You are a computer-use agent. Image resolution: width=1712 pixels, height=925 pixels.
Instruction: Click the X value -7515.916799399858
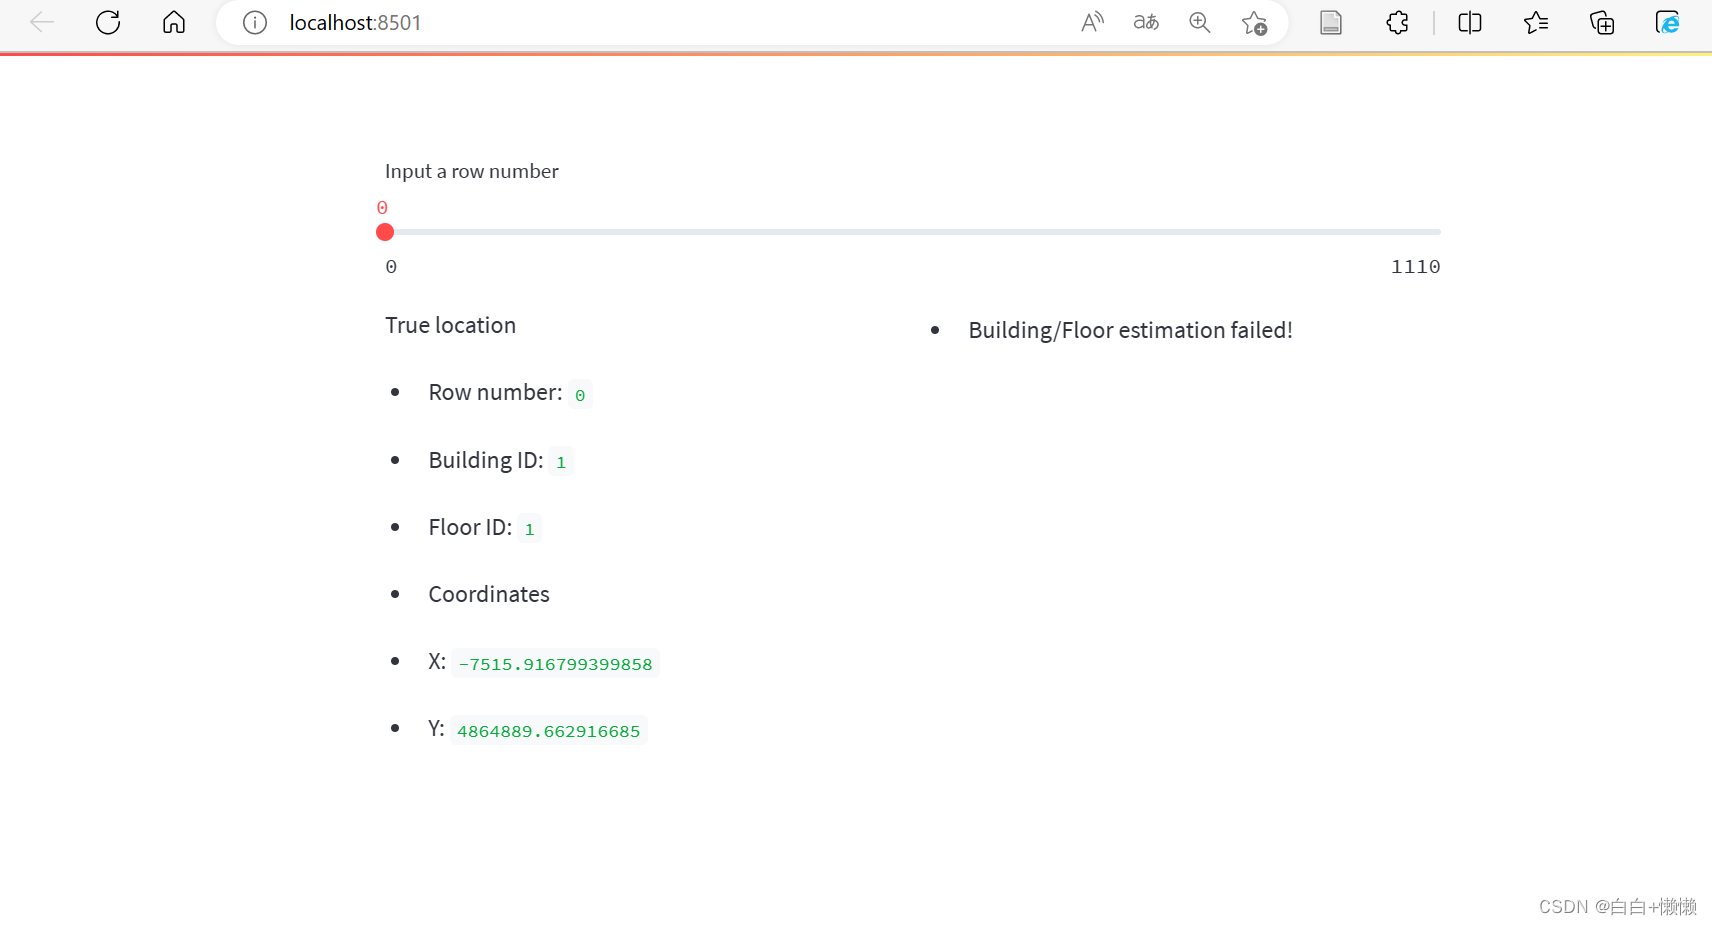pyautogui.click(x=555, y=664)
